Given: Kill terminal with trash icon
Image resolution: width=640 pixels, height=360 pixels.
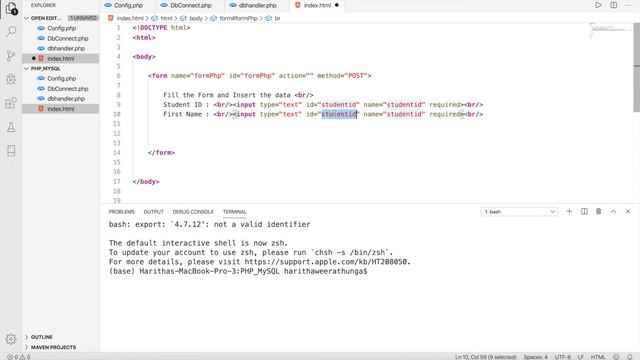Looking at the screenshot, I should (599, 211).
